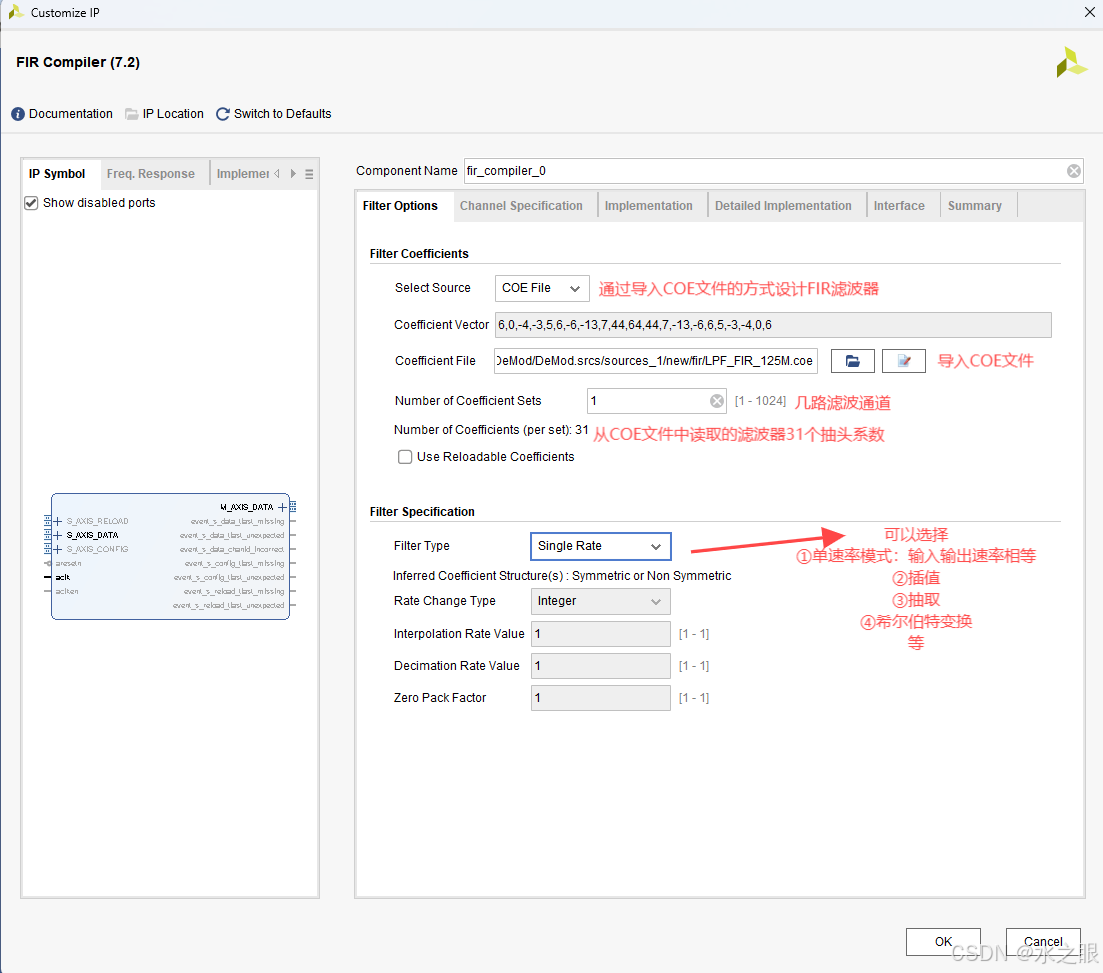Click the aclken port label

click(67, 592)
